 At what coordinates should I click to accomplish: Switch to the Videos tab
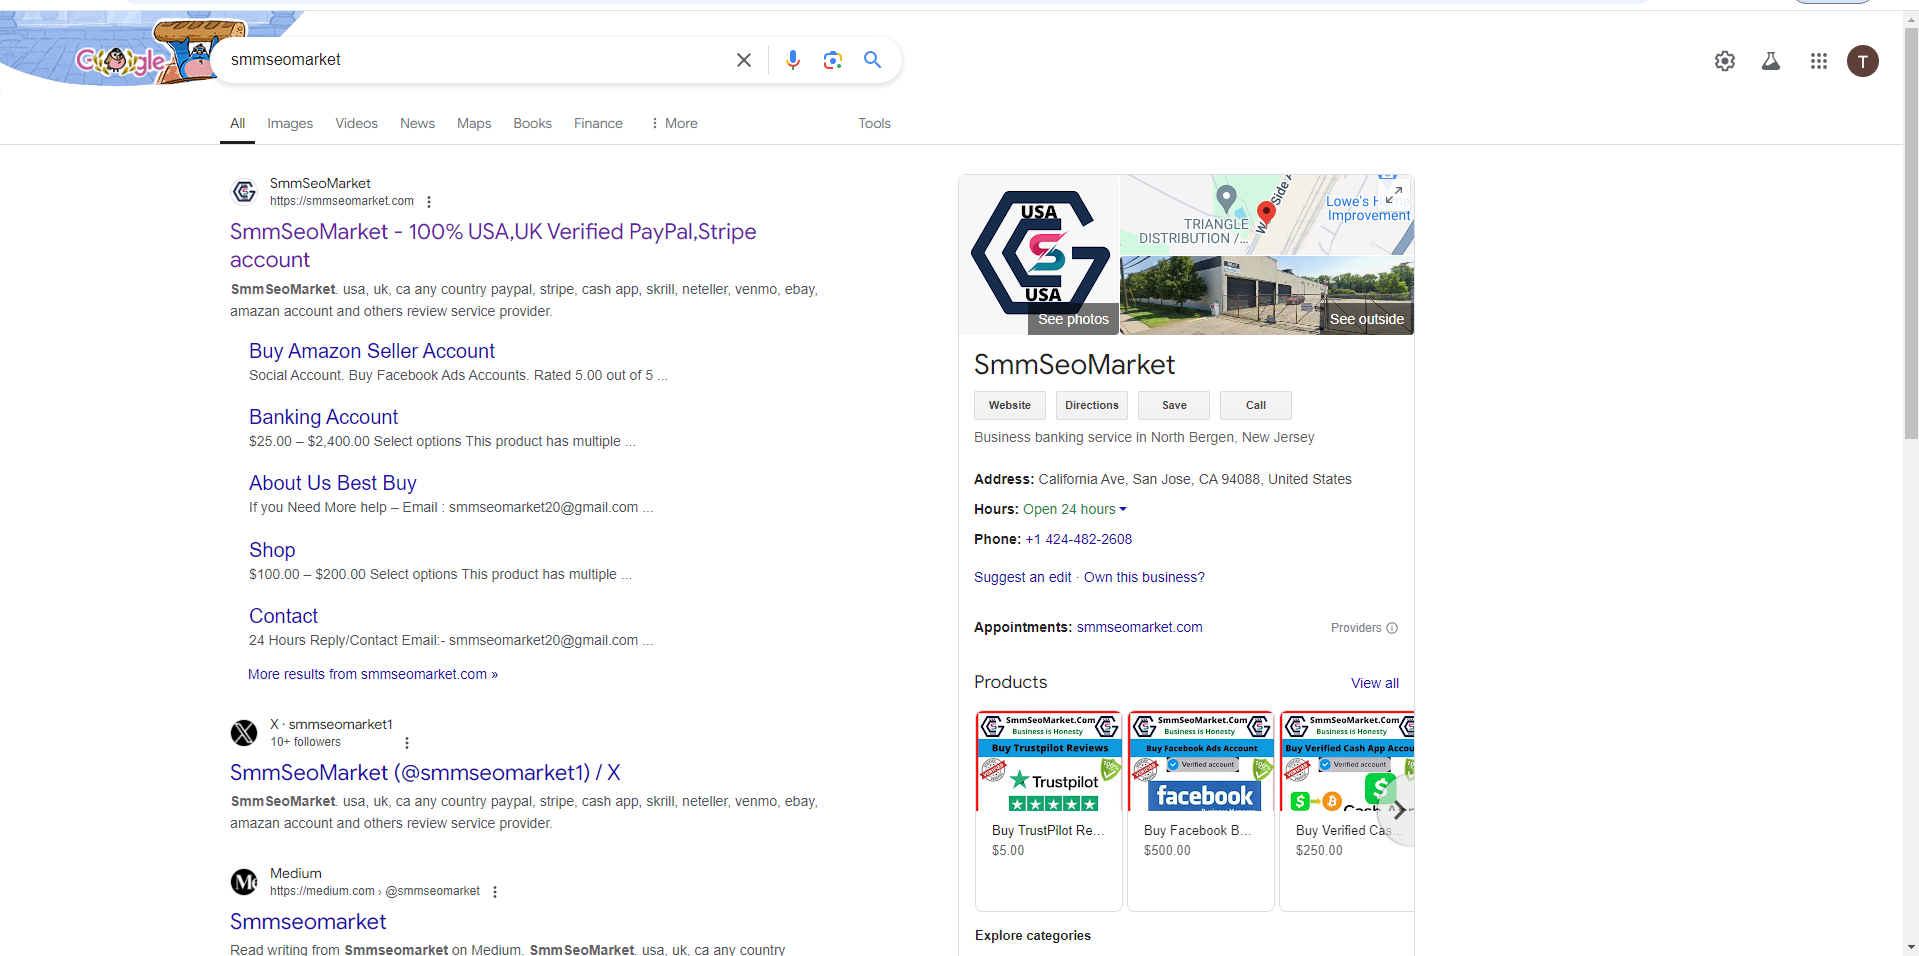[x=356, y=123]
